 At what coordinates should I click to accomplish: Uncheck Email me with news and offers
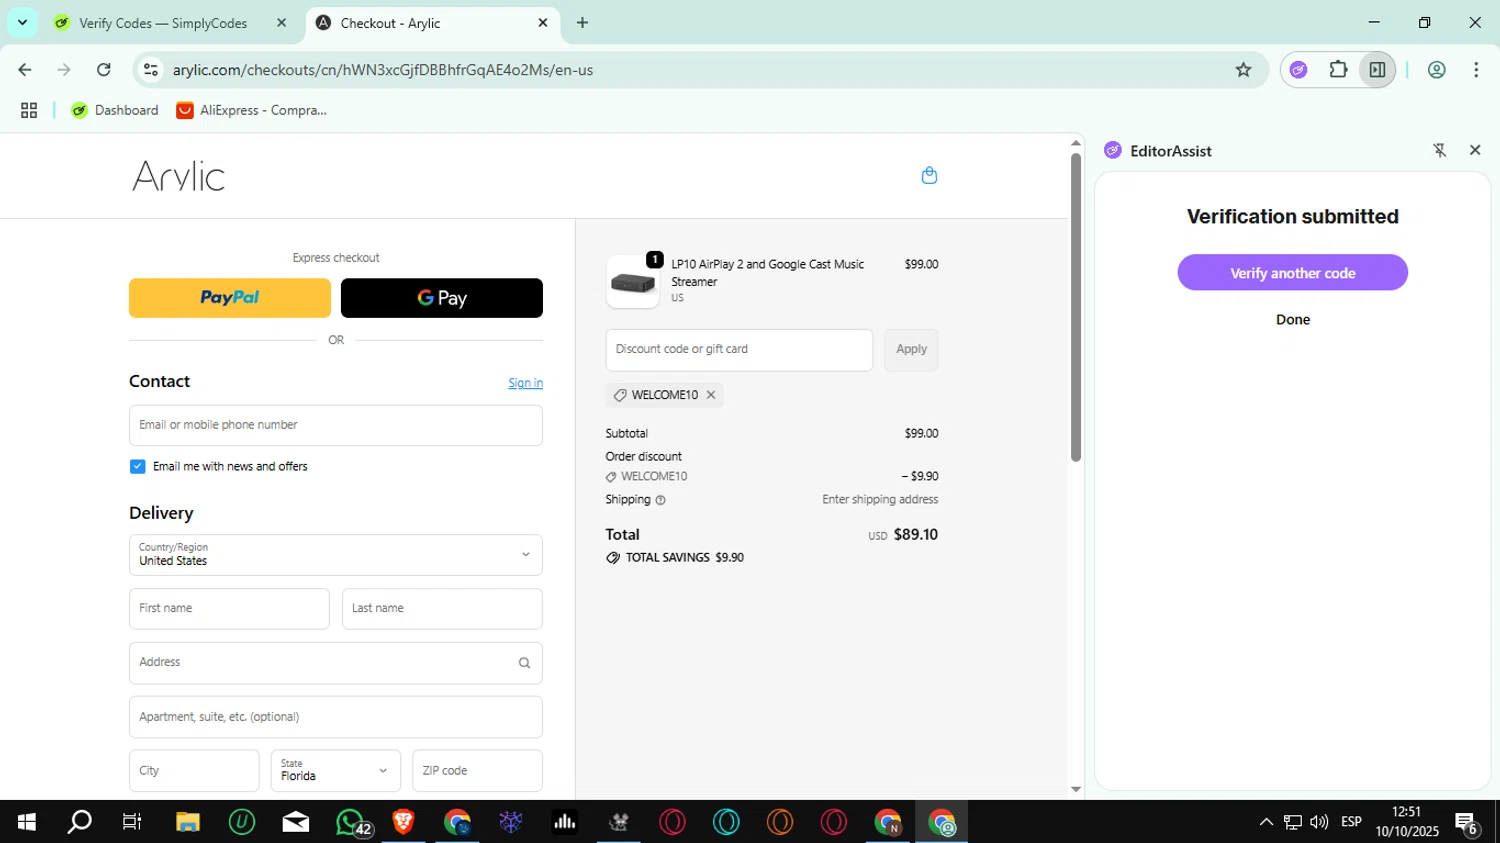pyautogui.click(x=138, y=467)
